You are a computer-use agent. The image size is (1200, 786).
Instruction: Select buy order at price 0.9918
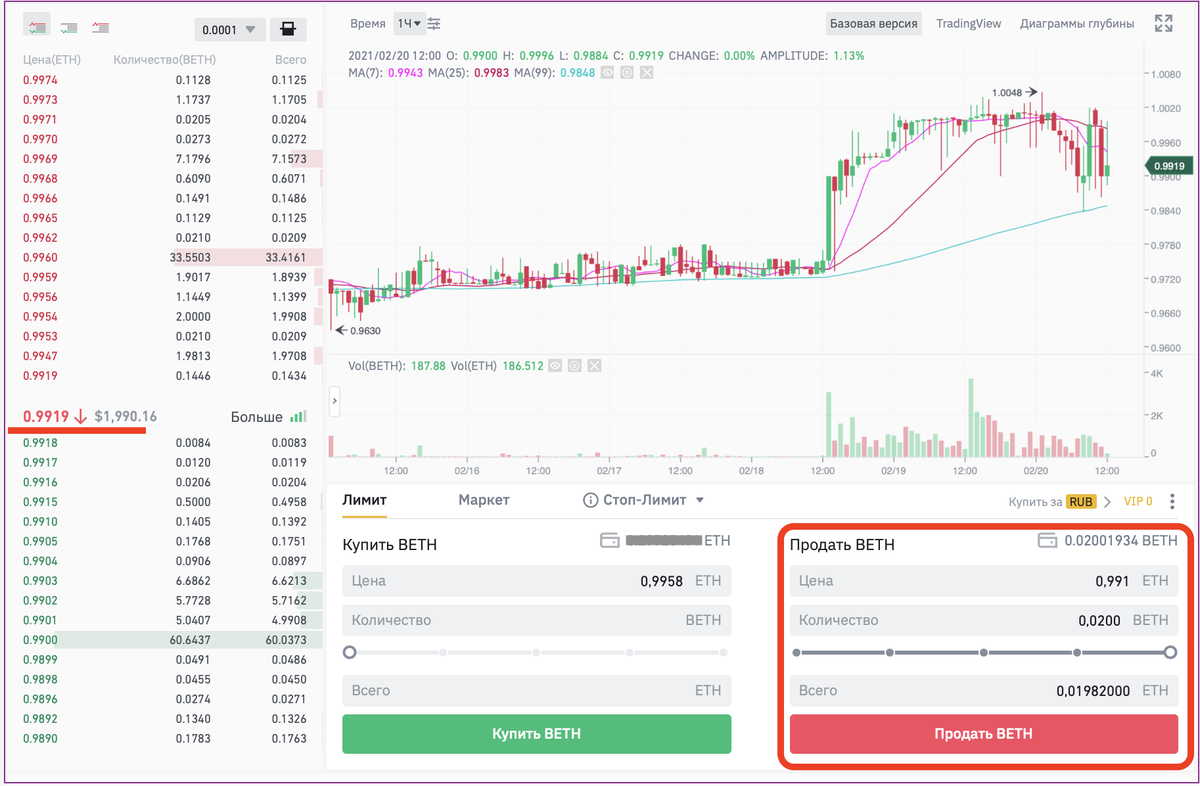point(166,442)
